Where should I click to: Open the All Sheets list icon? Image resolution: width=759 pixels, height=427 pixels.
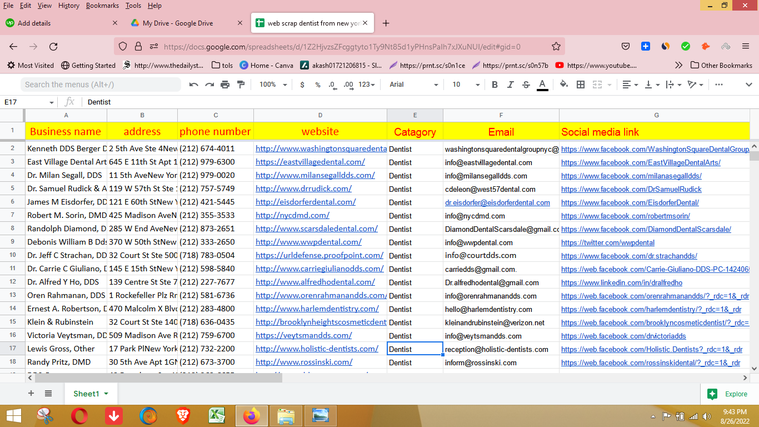48,394
